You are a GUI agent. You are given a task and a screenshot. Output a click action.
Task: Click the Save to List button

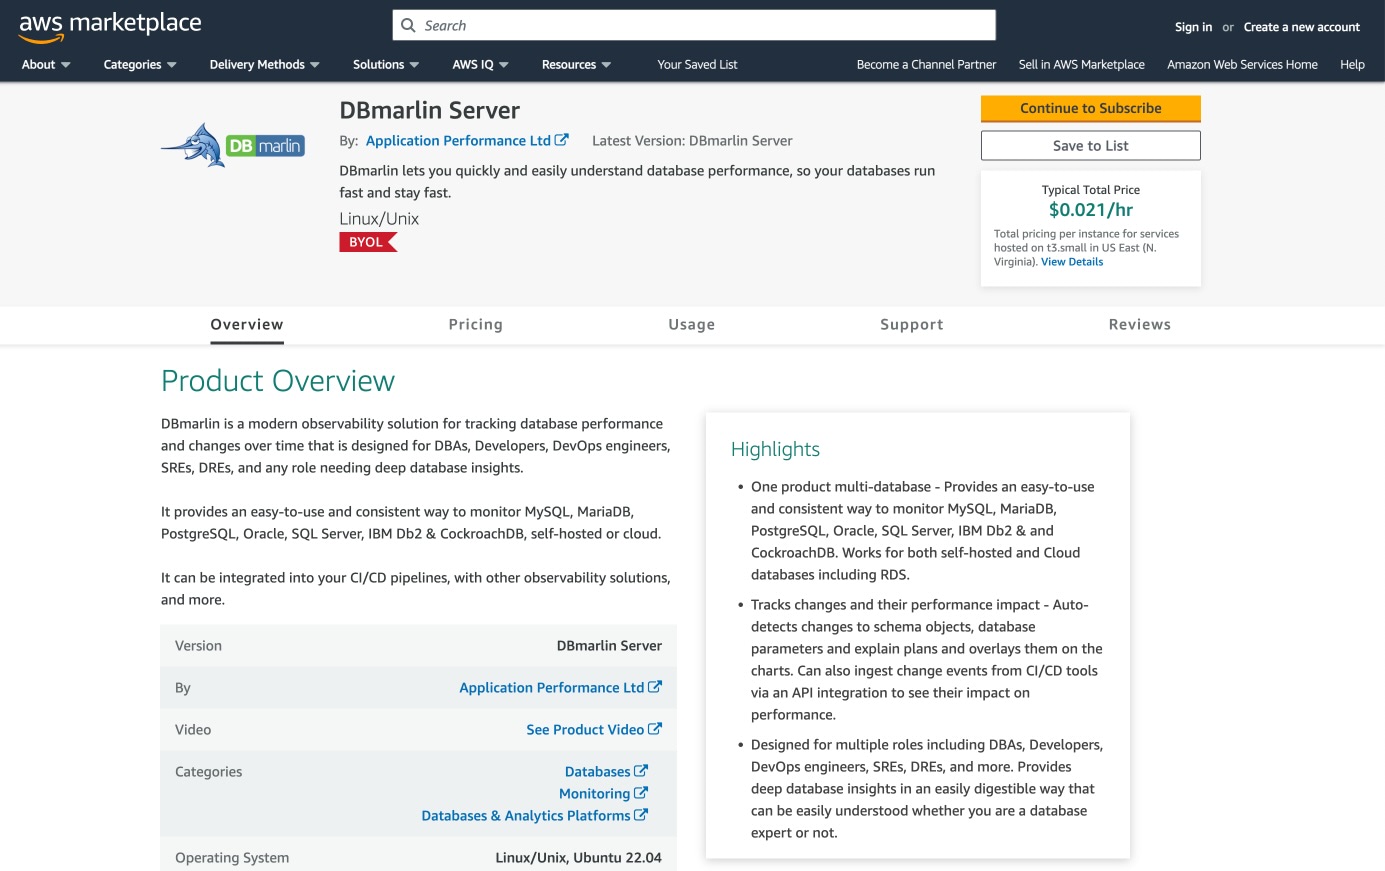[x=1091, y=145]
